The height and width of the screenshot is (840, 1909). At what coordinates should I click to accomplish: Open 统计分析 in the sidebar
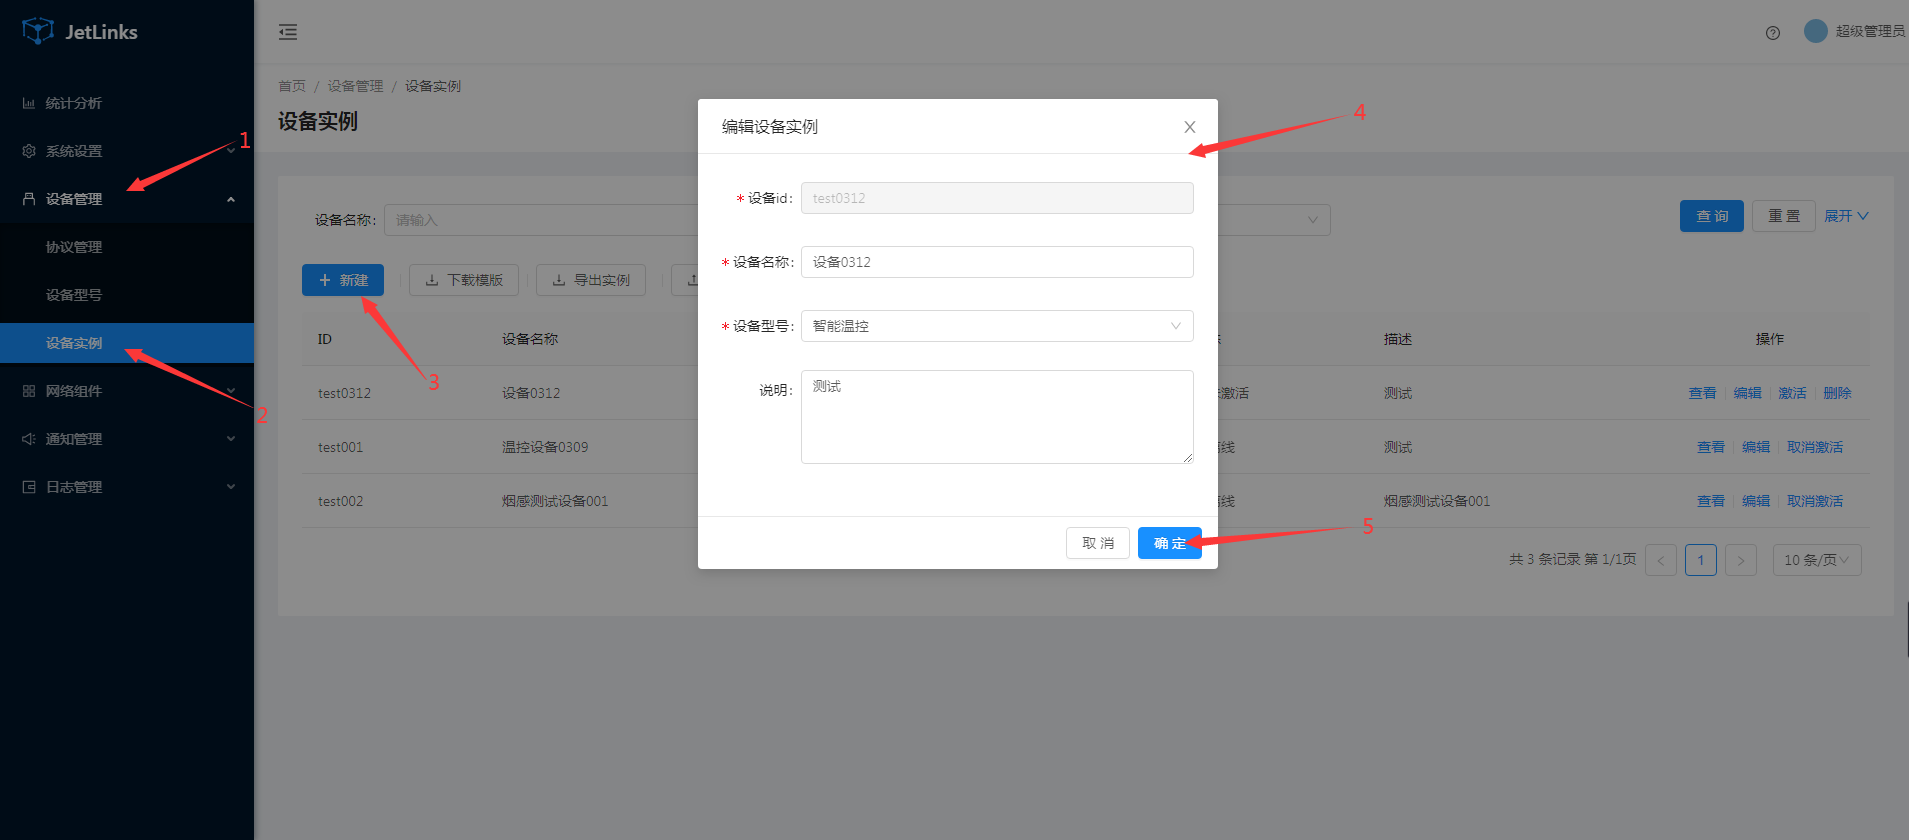pos(73,103)
